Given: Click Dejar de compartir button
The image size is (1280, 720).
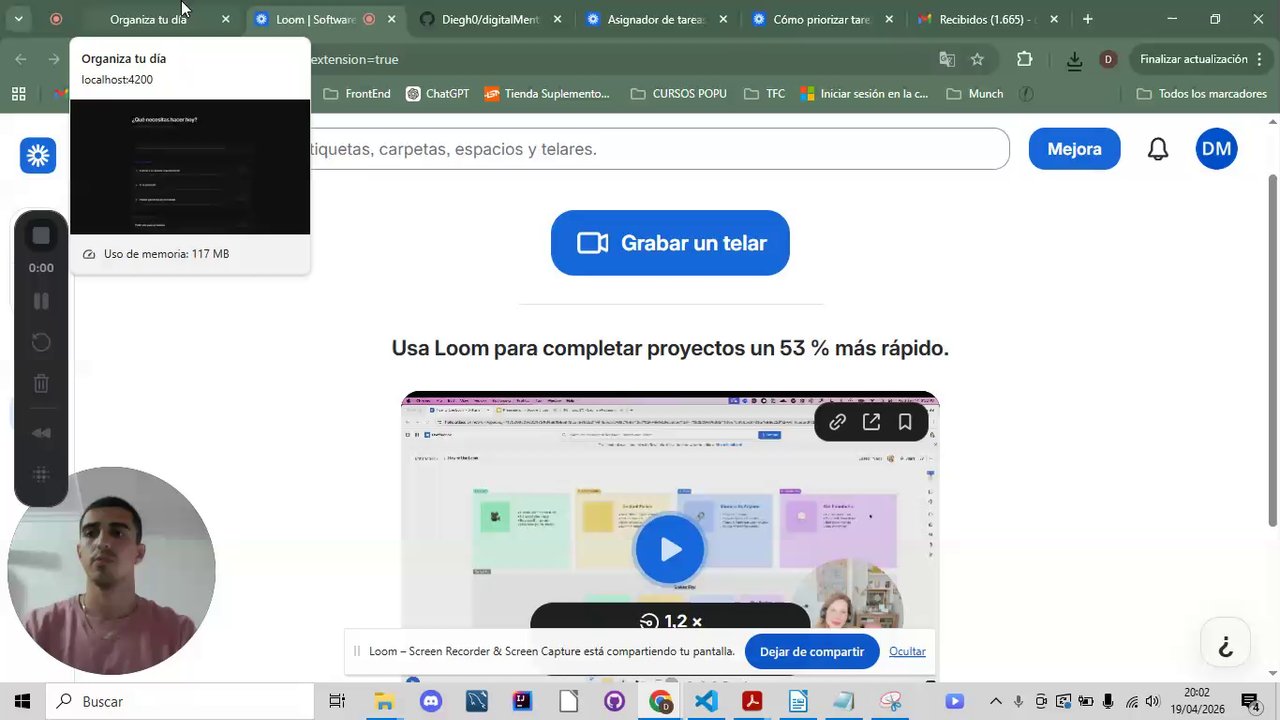Looking at the screenshot, I should click(x=812, y=651).
